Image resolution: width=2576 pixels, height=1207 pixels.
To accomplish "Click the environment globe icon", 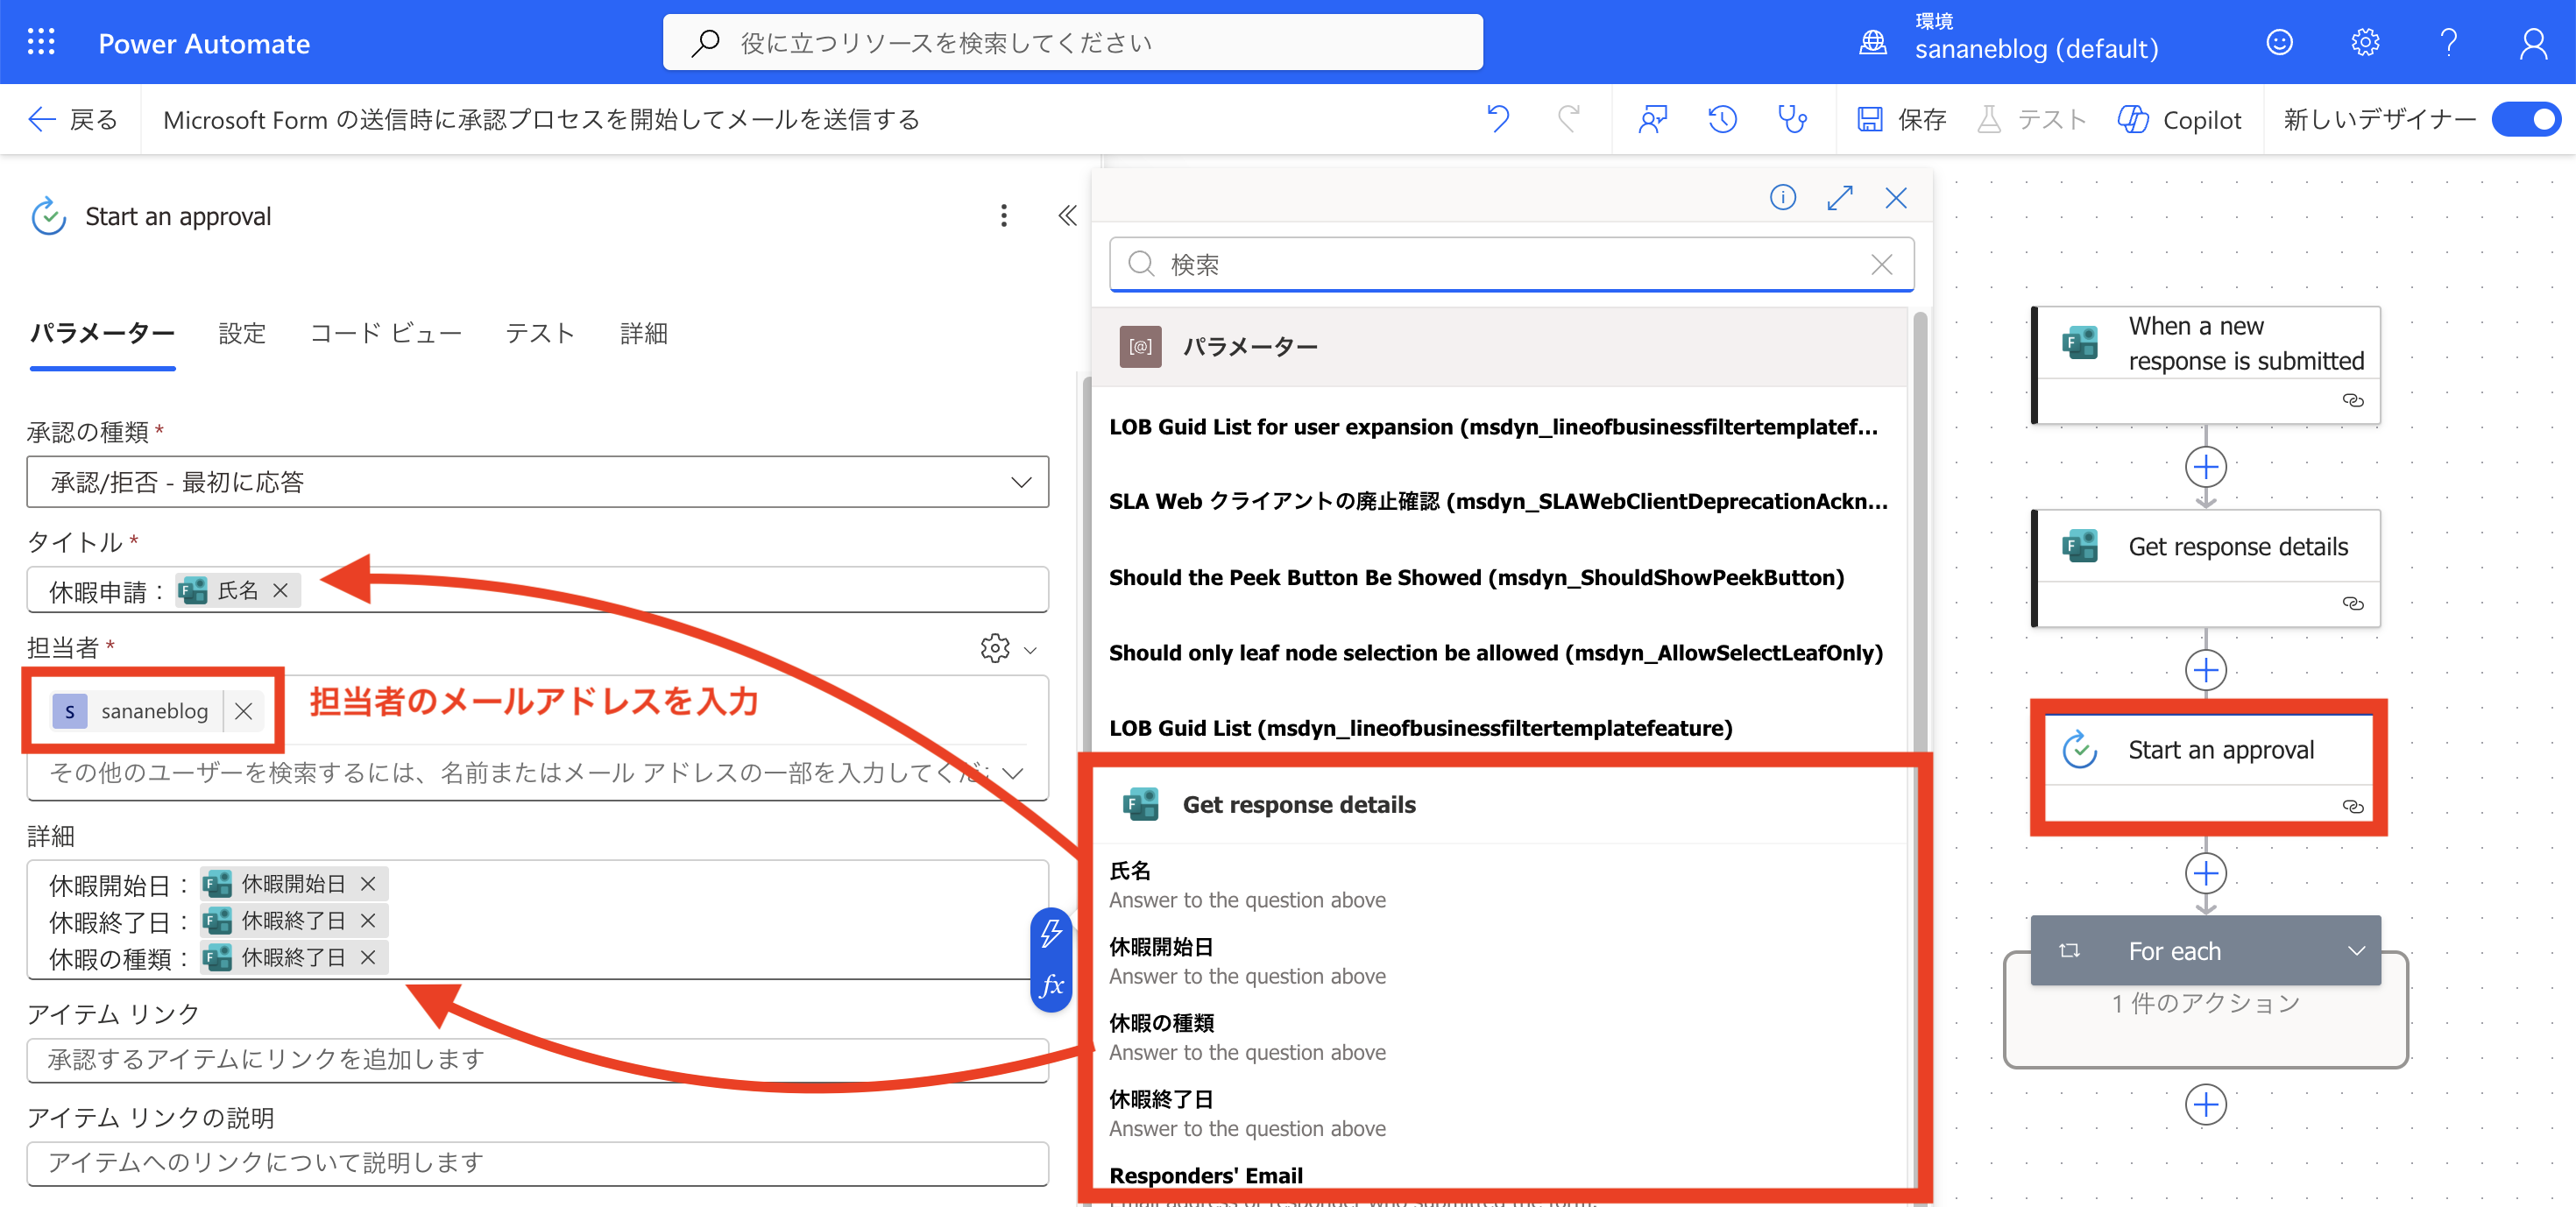I will (1872, 43).
